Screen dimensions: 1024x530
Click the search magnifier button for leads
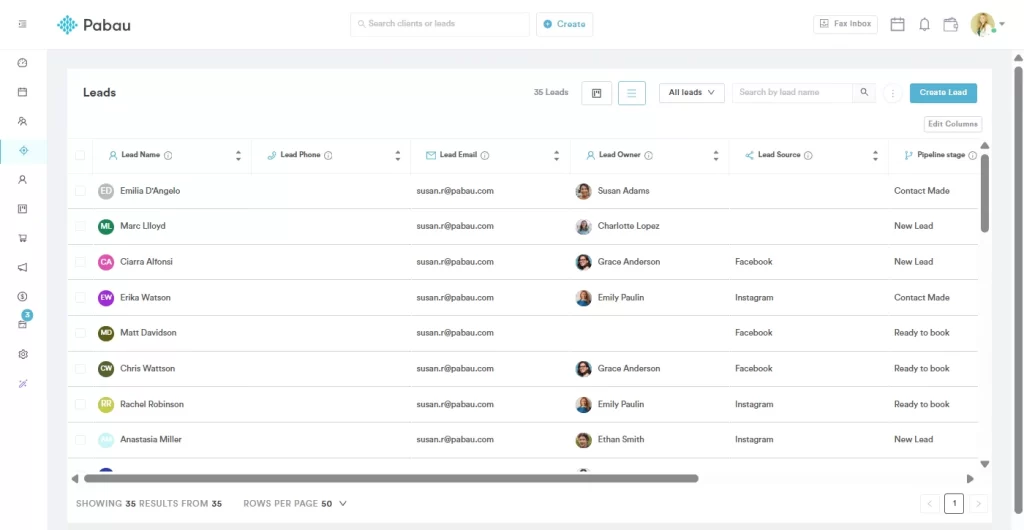click(865, 93)
